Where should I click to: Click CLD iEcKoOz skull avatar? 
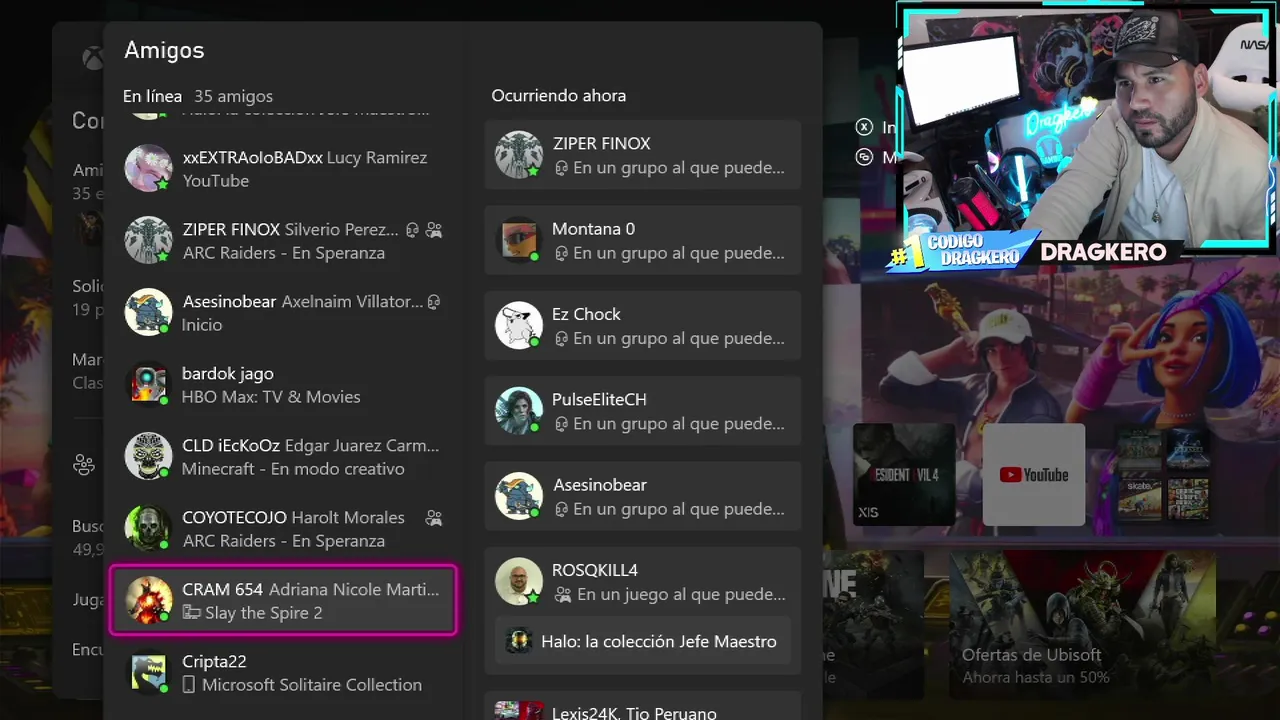point(148,456)
